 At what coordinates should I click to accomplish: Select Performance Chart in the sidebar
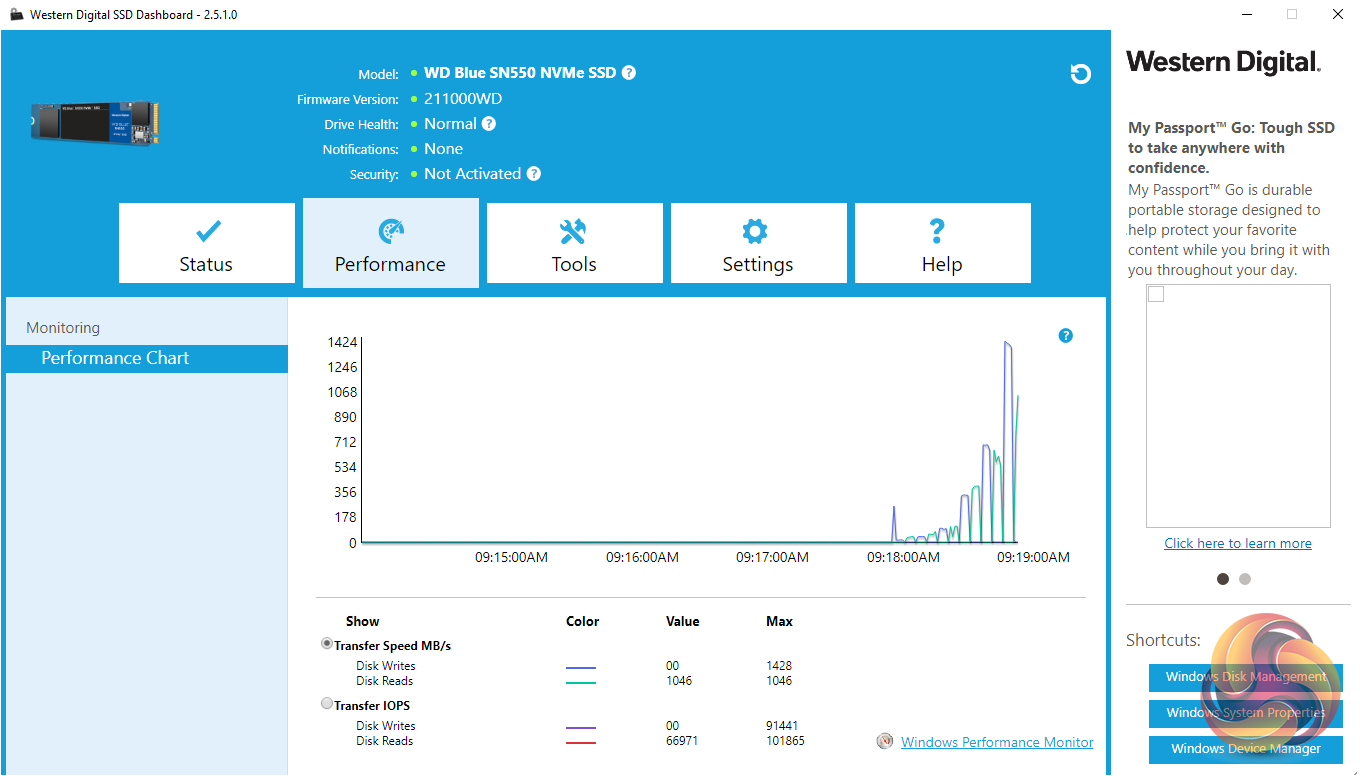[115, 358]
